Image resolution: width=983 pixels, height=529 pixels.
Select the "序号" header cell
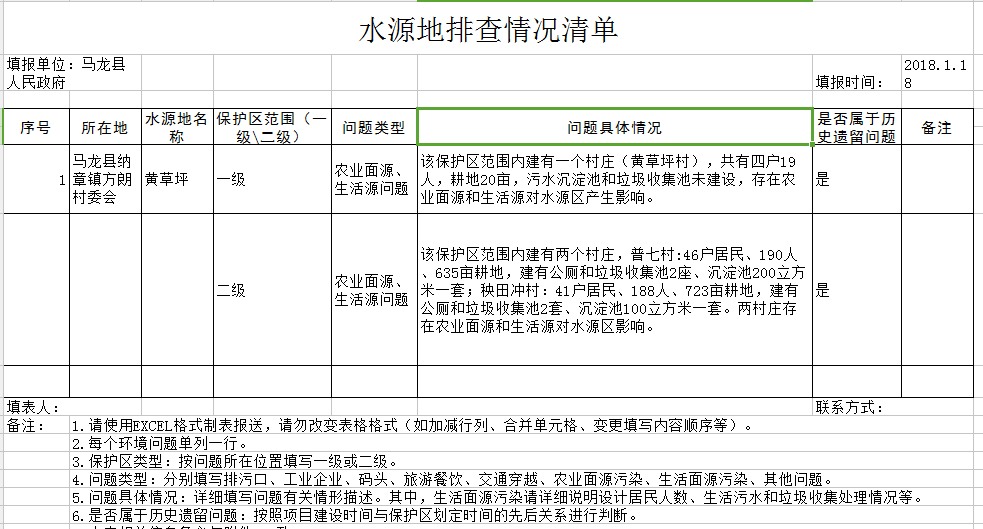coord(35,128)
